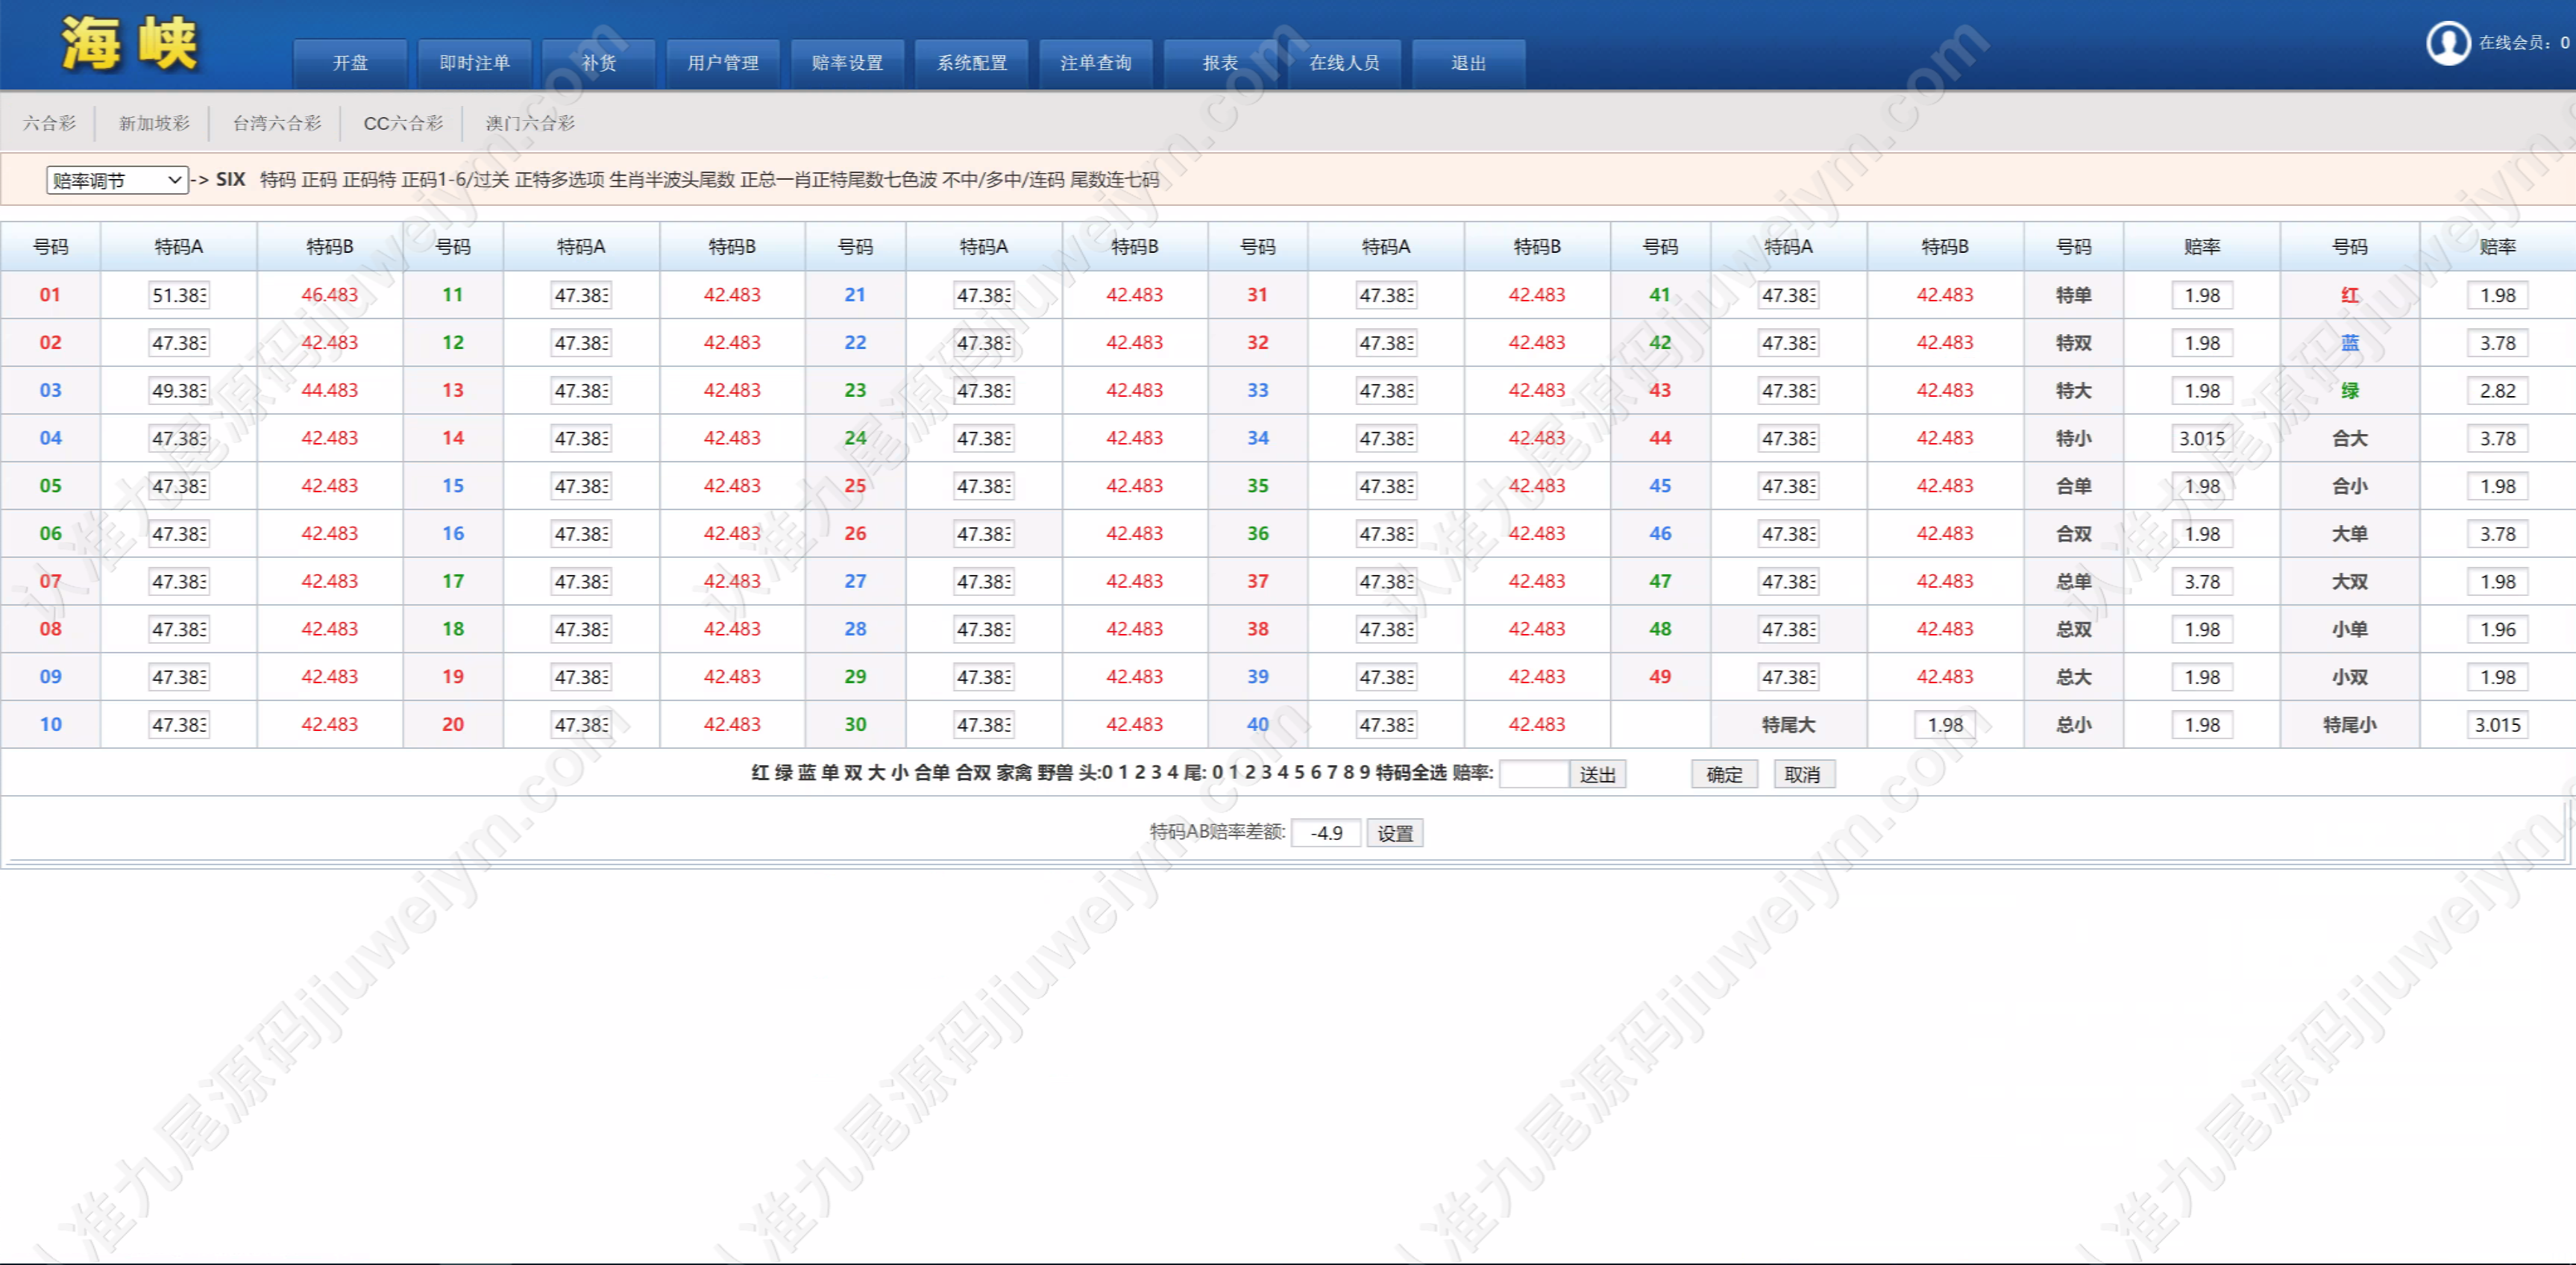The image size is (2576, 1265).
Task: Open the 赔率调节 dropdown
Action: point(117,180)
